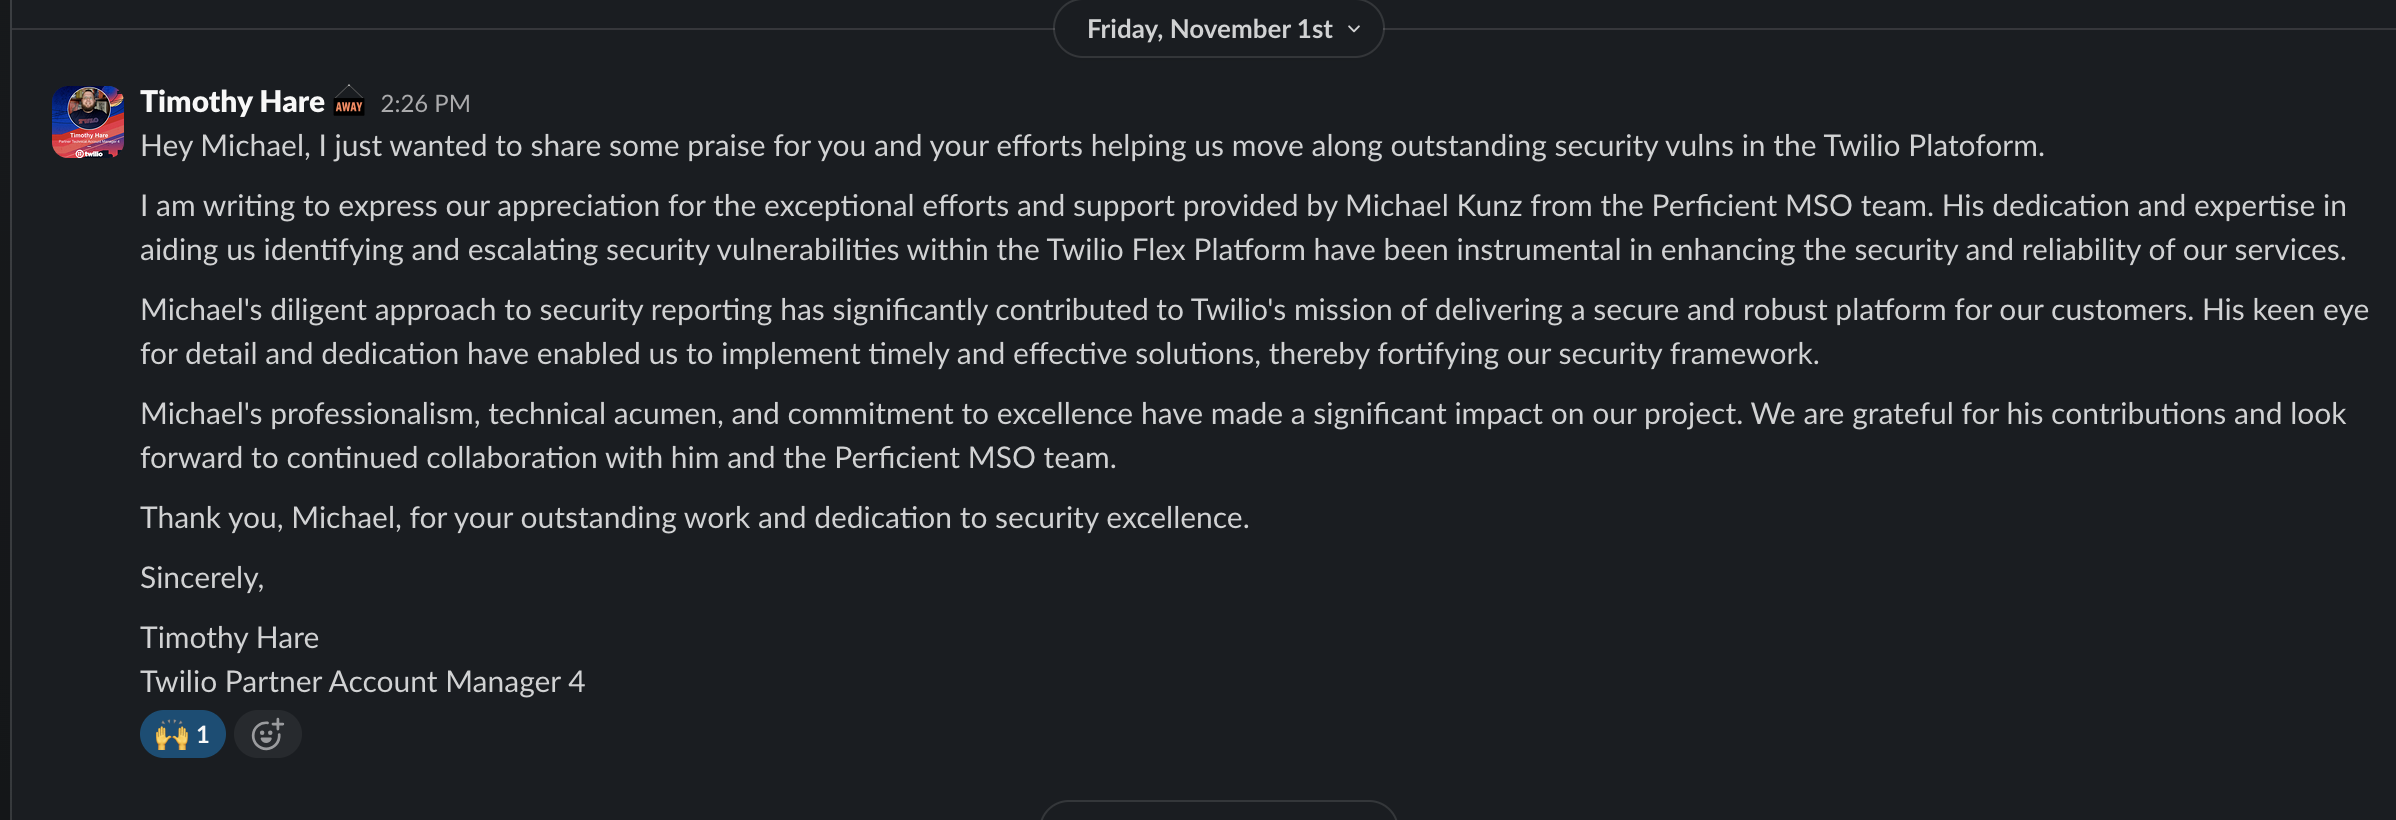Open Timothy Hare's profile picture

[x=88, y=122]
